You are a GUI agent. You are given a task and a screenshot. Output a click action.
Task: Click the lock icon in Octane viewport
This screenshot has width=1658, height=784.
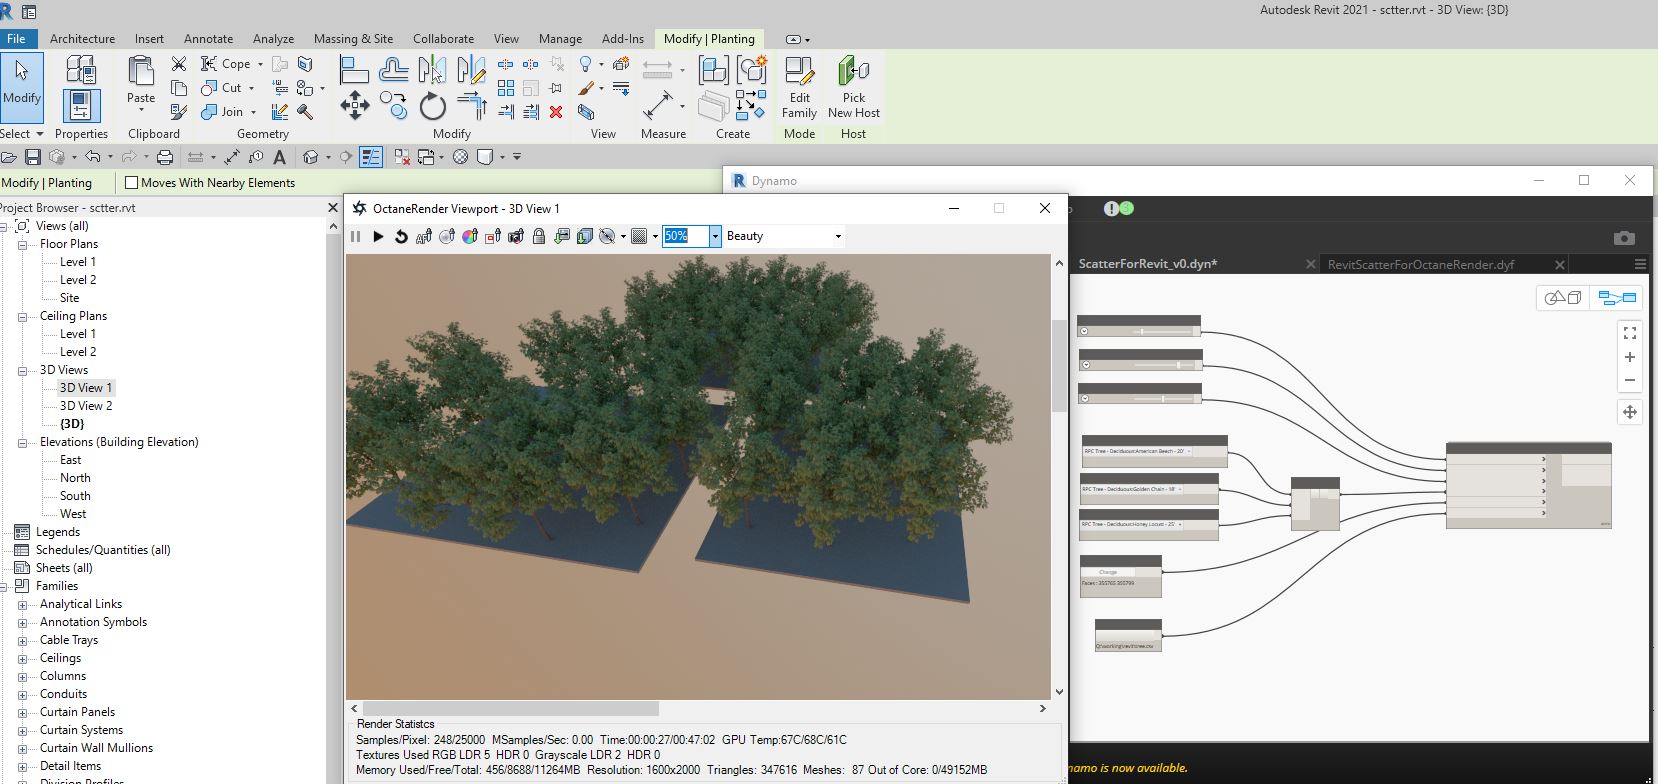tap(539, 237)
